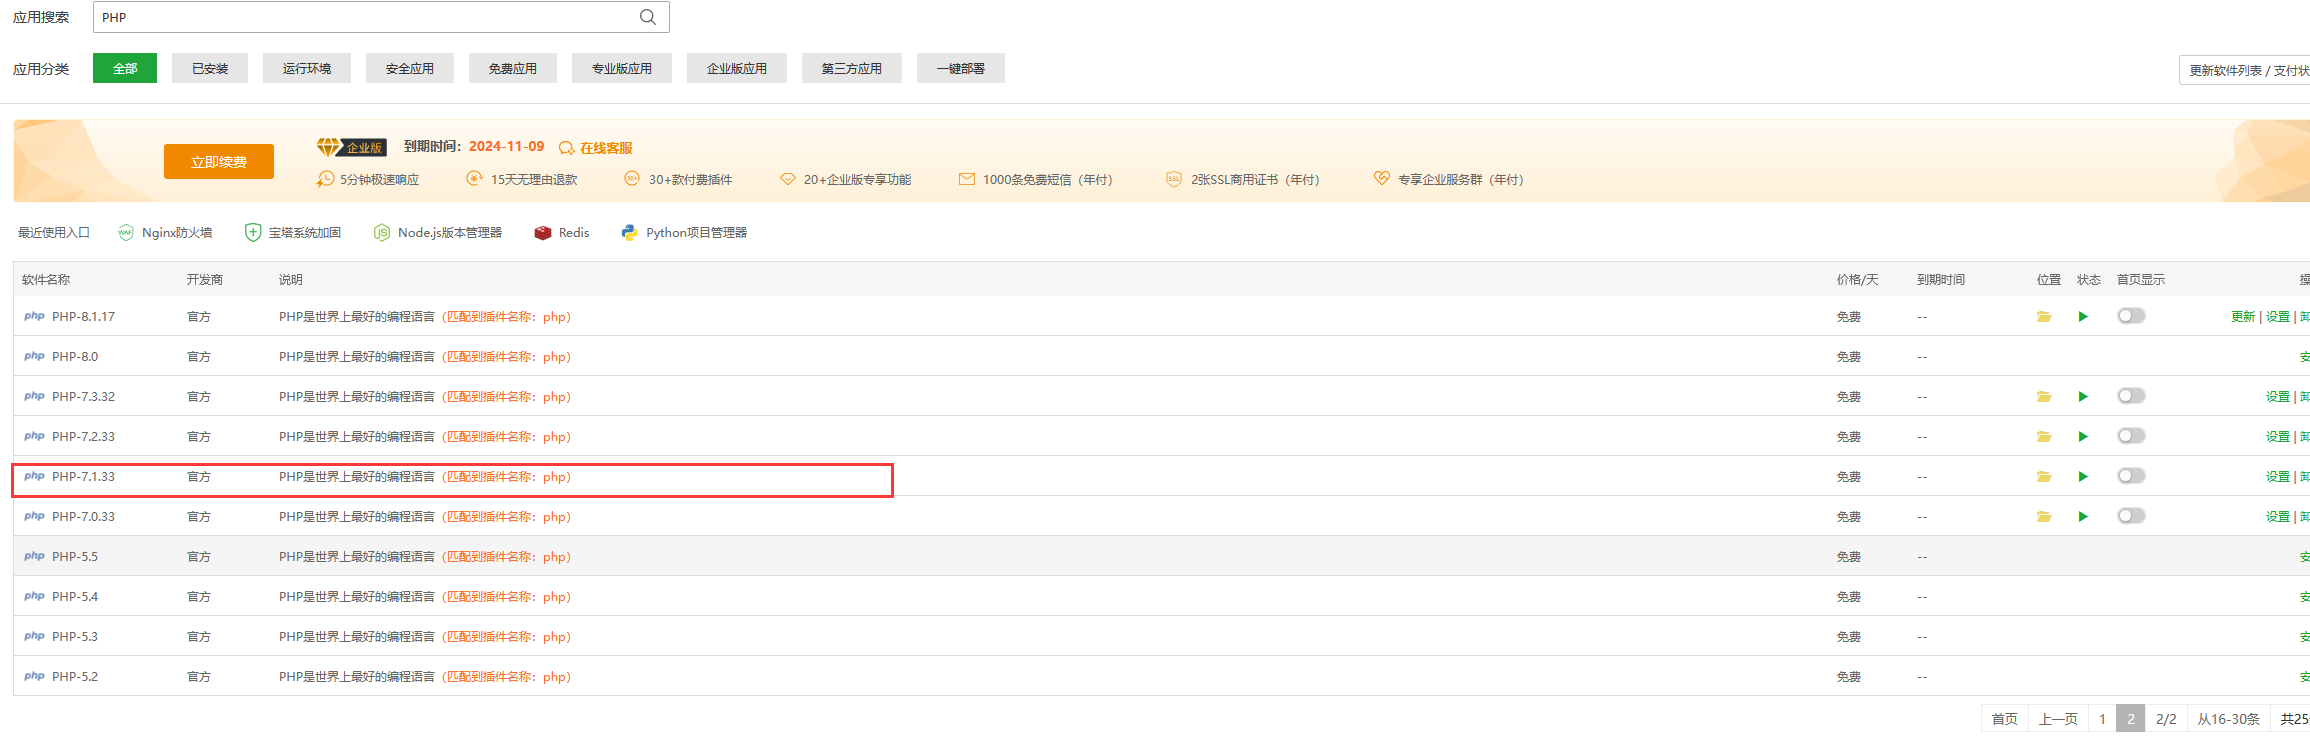Click the run status arrow for PHP-7.2.33

click(x=2083, y=437)
